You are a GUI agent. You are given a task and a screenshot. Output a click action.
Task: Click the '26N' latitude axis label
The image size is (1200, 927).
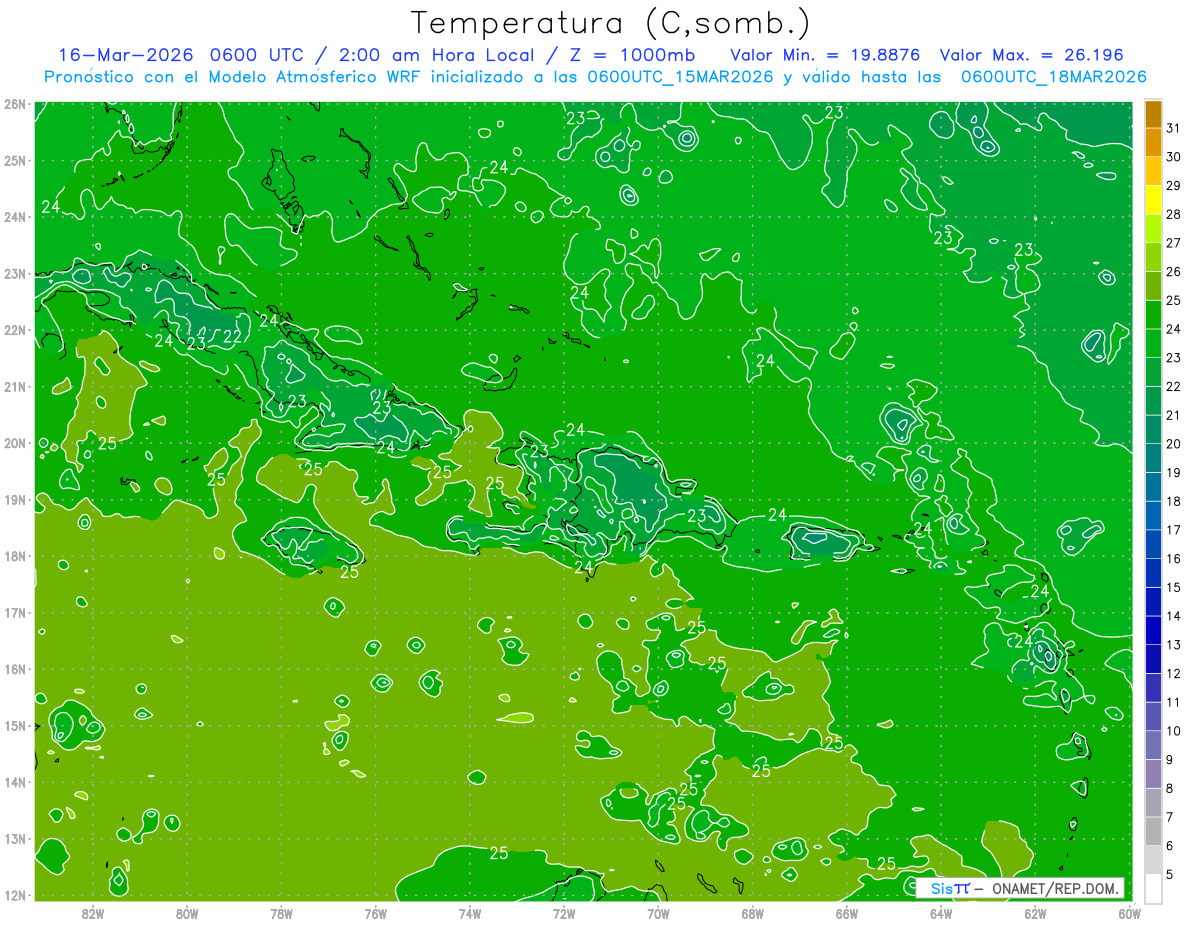15,104
